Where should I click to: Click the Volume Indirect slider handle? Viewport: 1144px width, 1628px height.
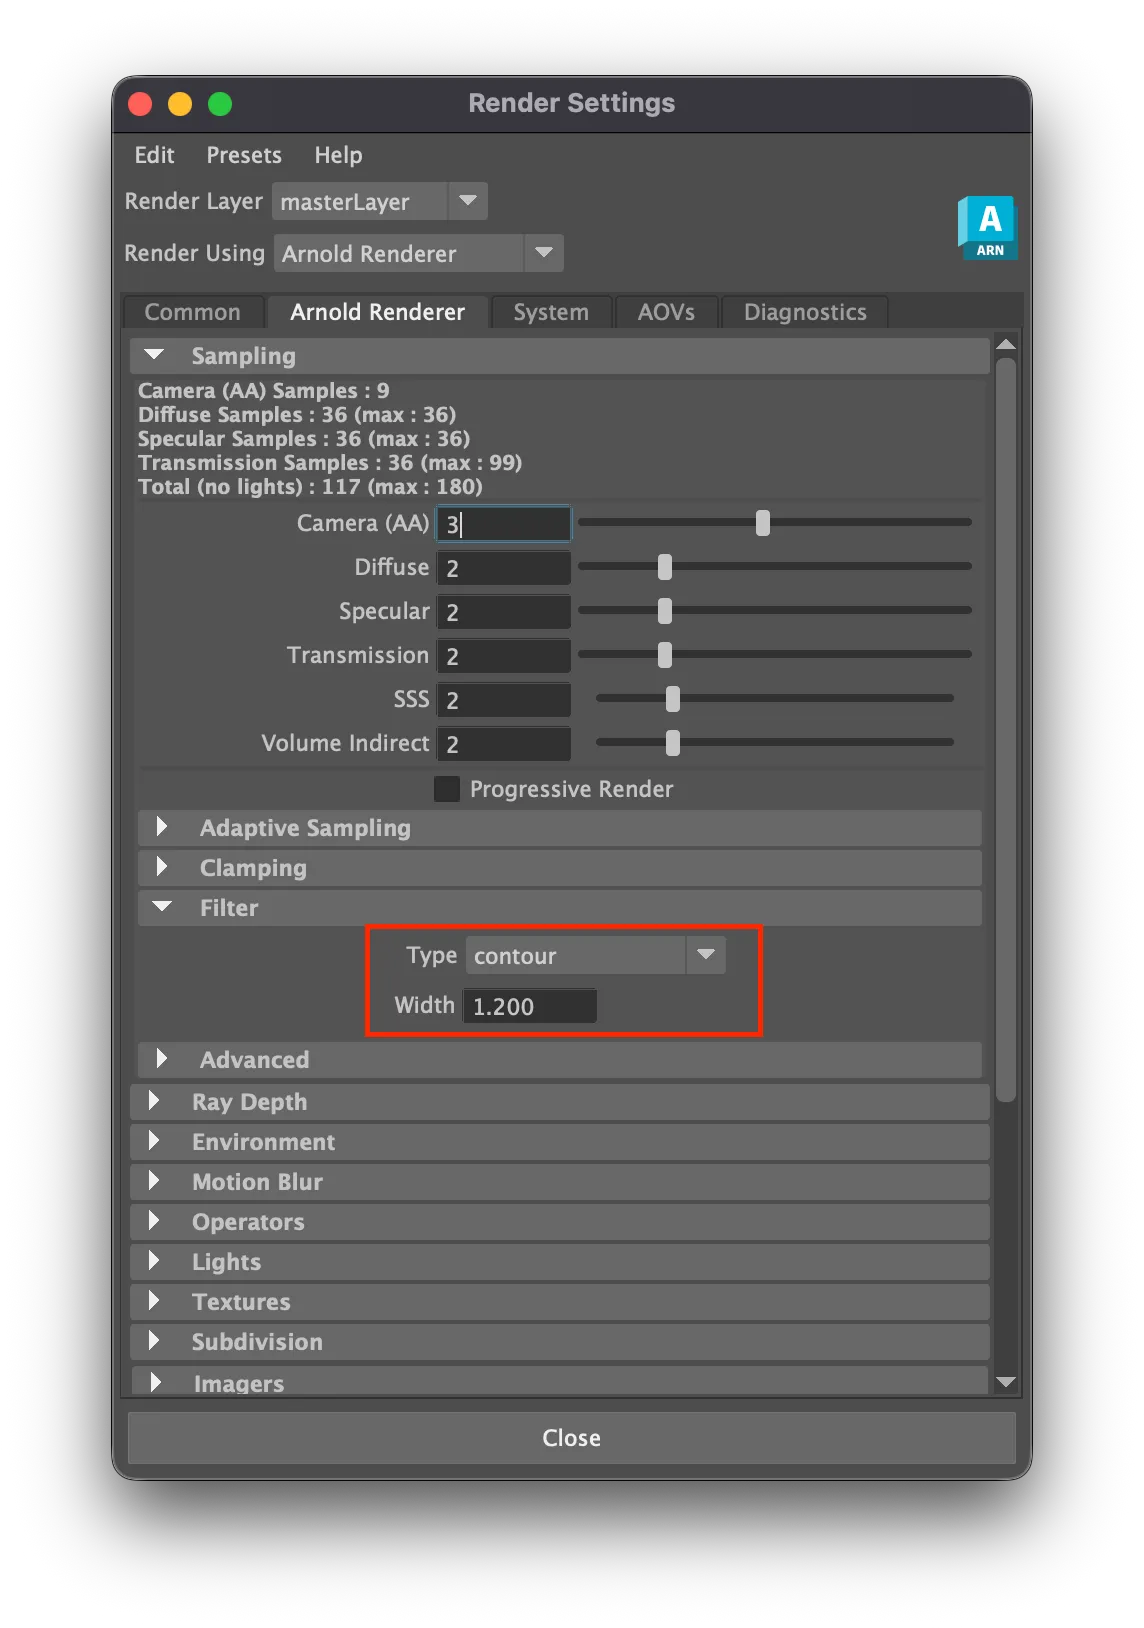click(x=673, y=743)
